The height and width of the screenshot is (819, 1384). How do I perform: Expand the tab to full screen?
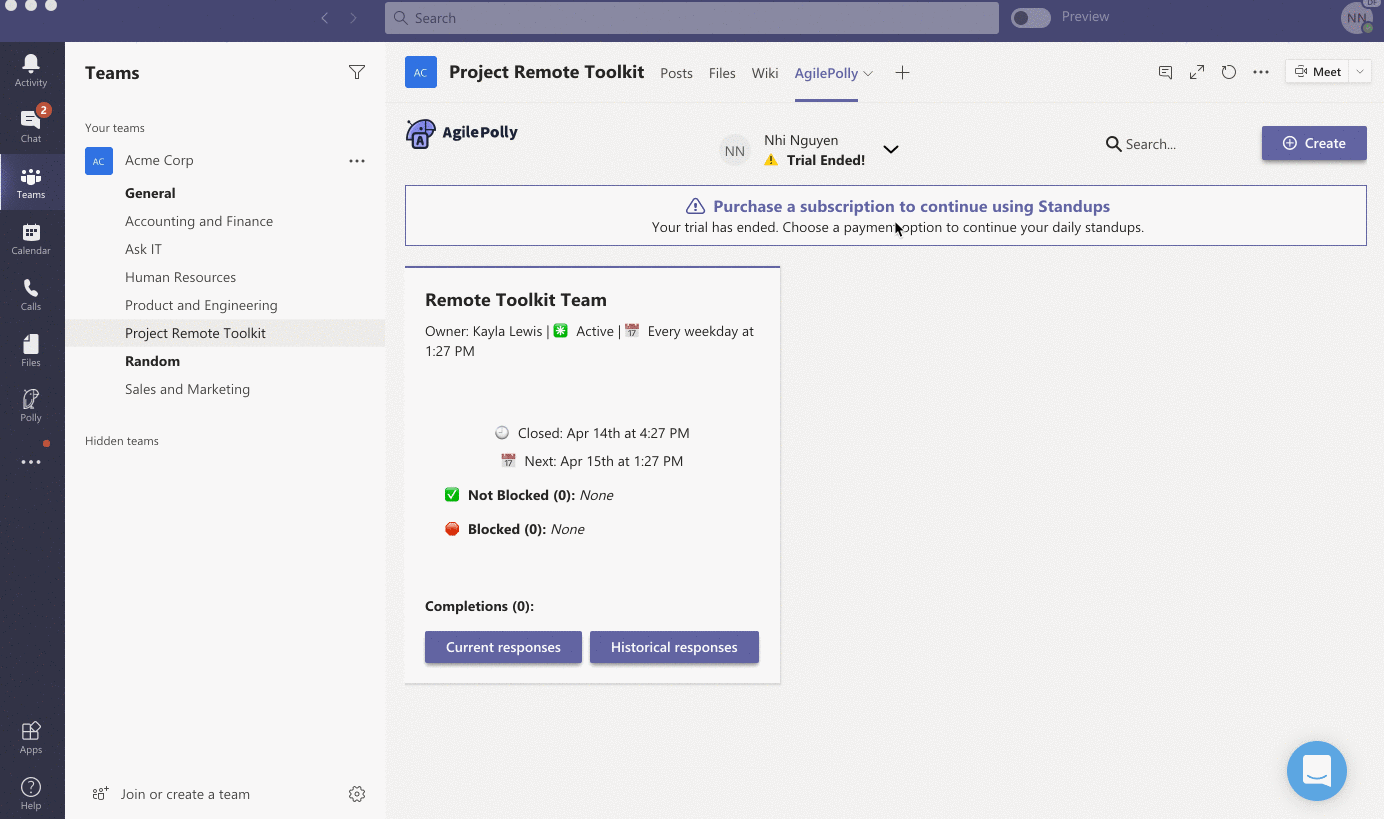click(1197, 72)
